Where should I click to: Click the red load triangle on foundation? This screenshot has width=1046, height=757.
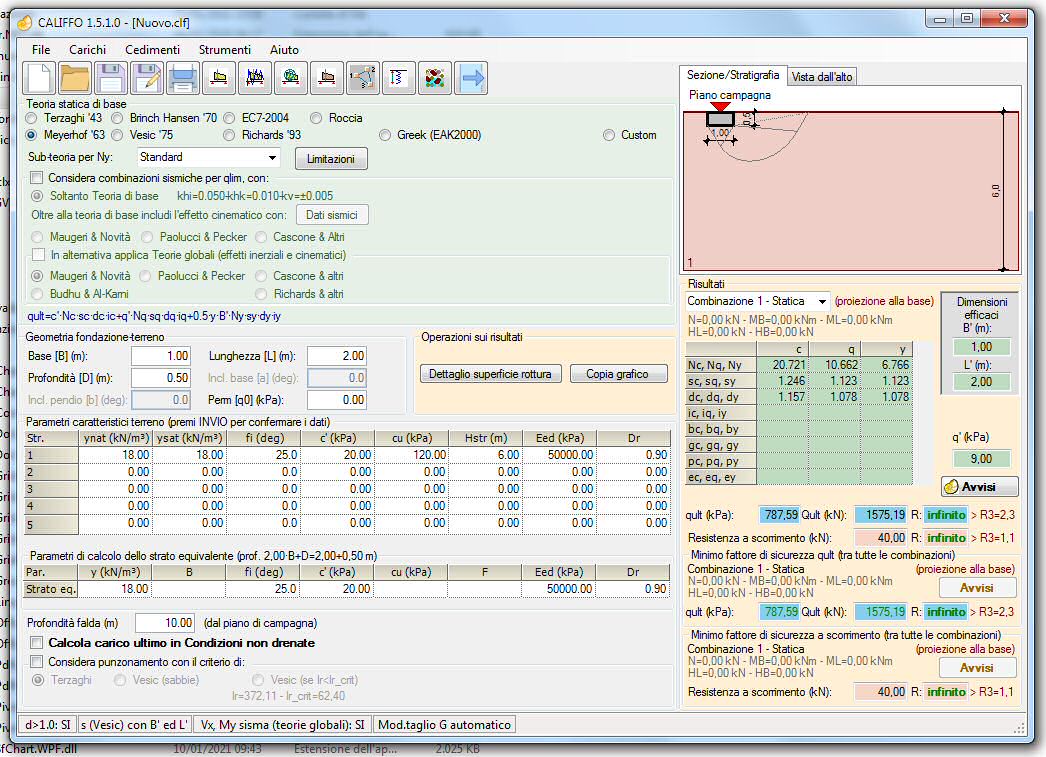click(720, 107)
